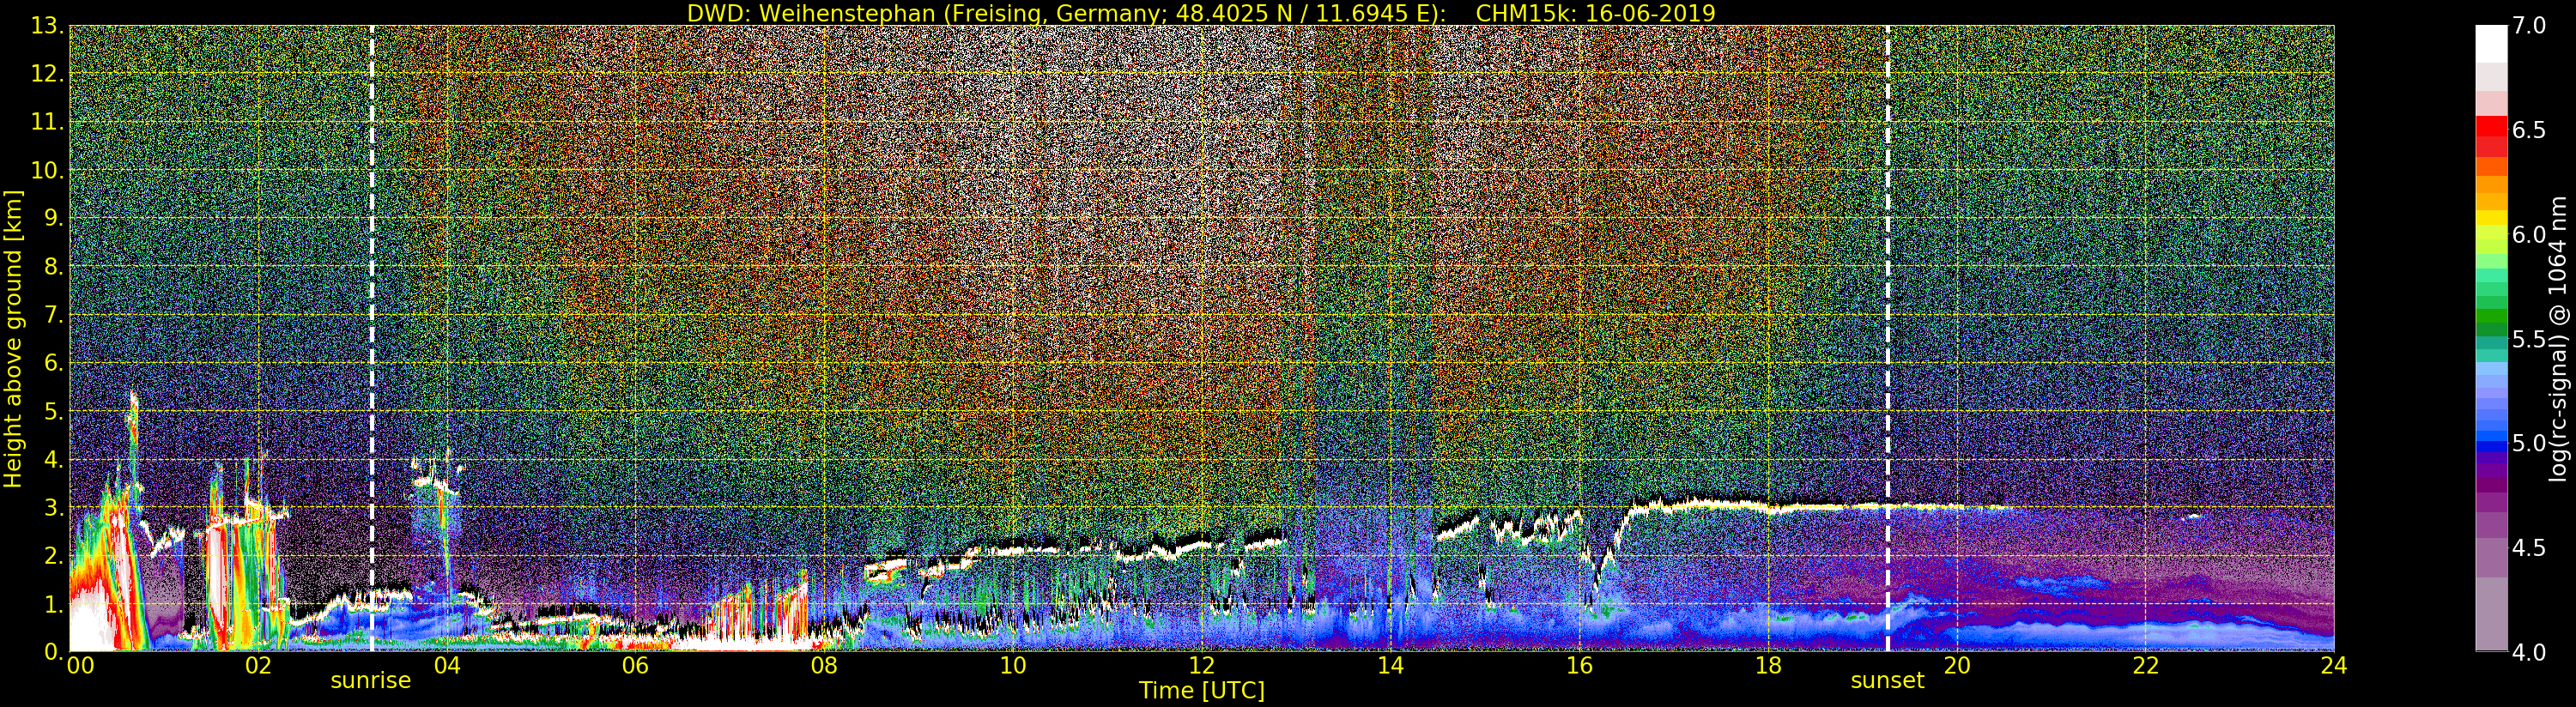The width and height of the screenshot is (2576, 707).
Task: Select the 06 tick on the time axis
Action: (x=635, y=666)
